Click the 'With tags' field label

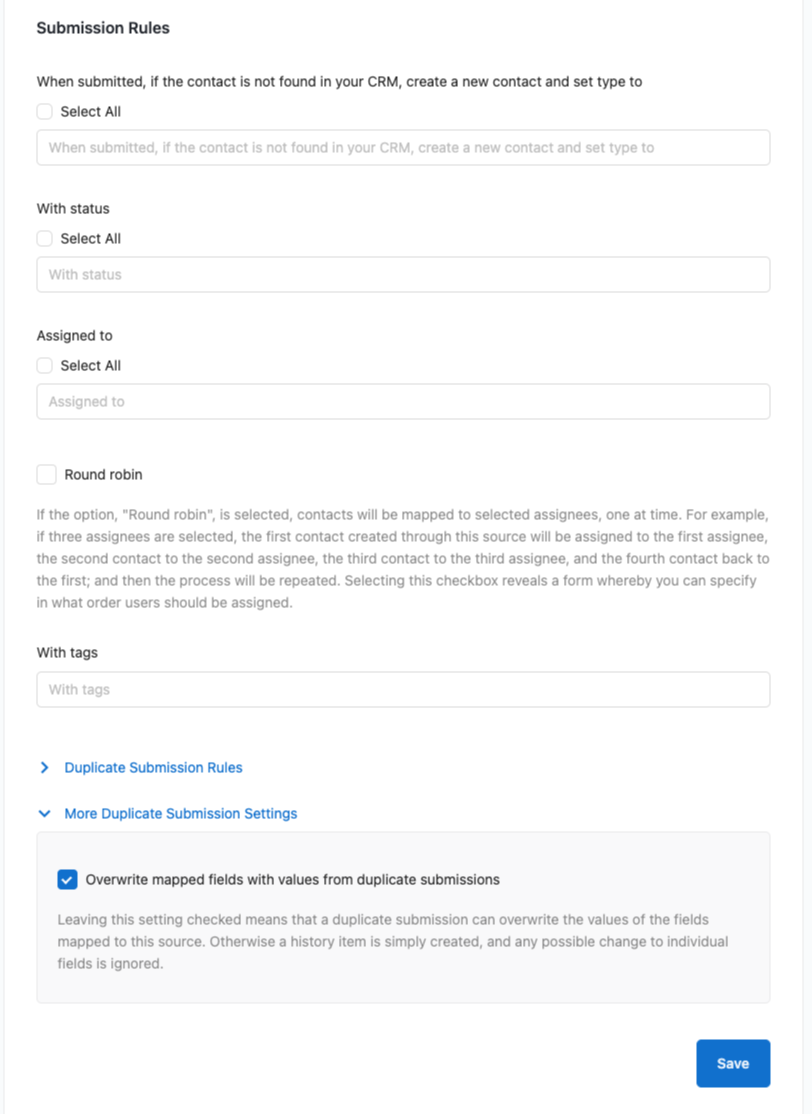click(x=67, y=653)
